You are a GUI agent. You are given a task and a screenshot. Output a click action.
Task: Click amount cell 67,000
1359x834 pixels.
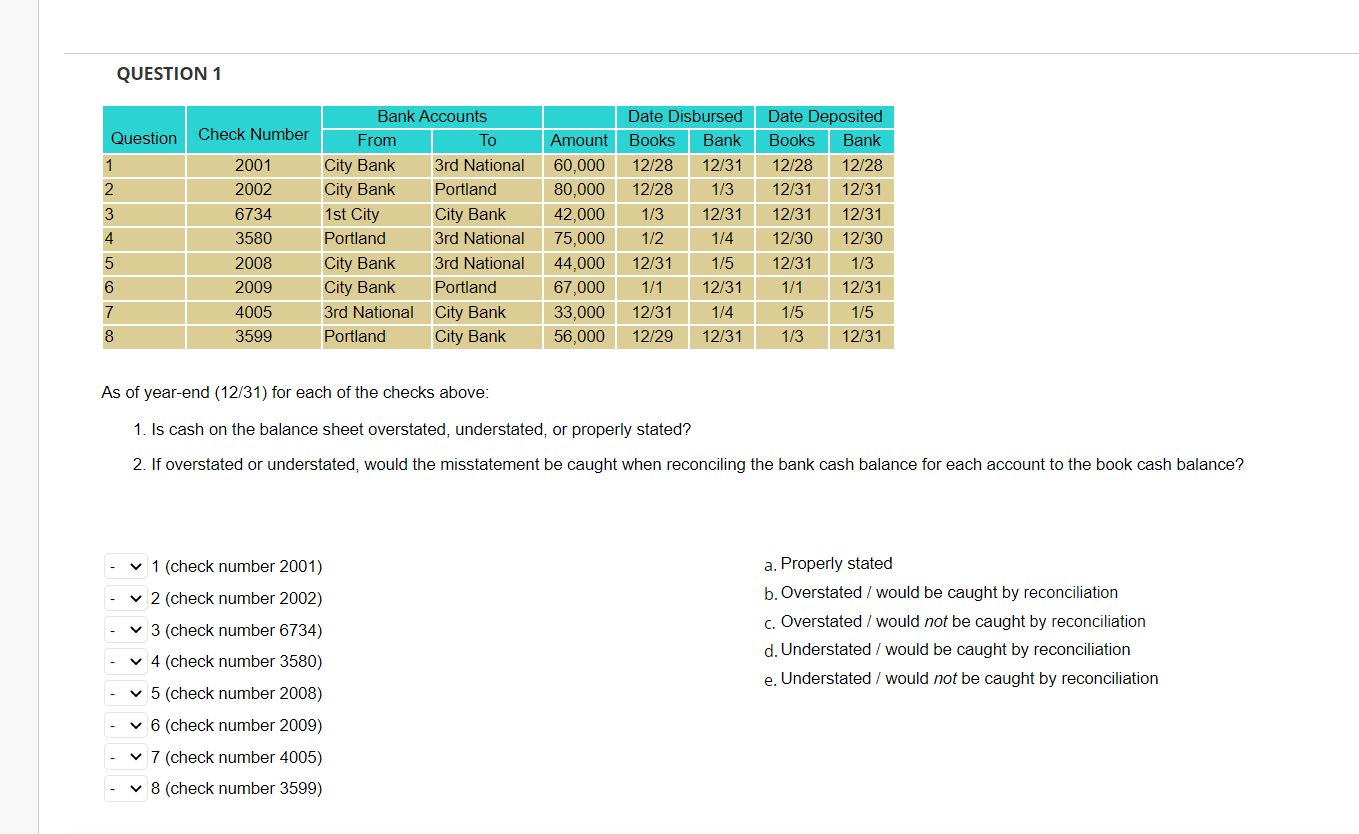click(x=579, y=287)
